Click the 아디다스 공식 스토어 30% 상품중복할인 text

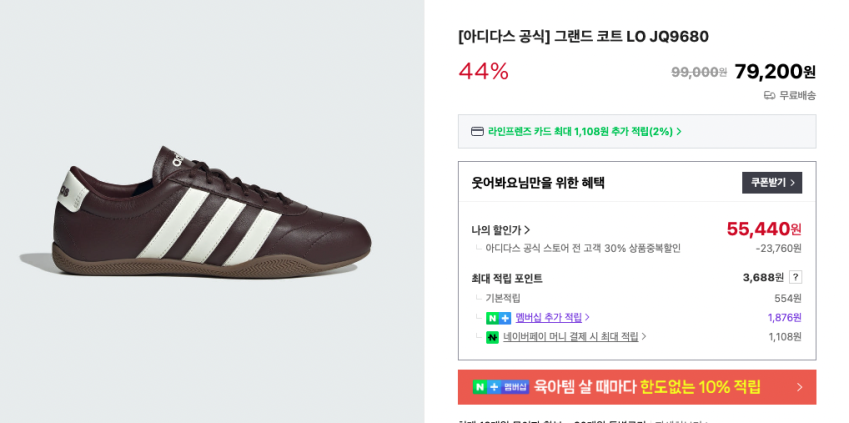(582, 248)
